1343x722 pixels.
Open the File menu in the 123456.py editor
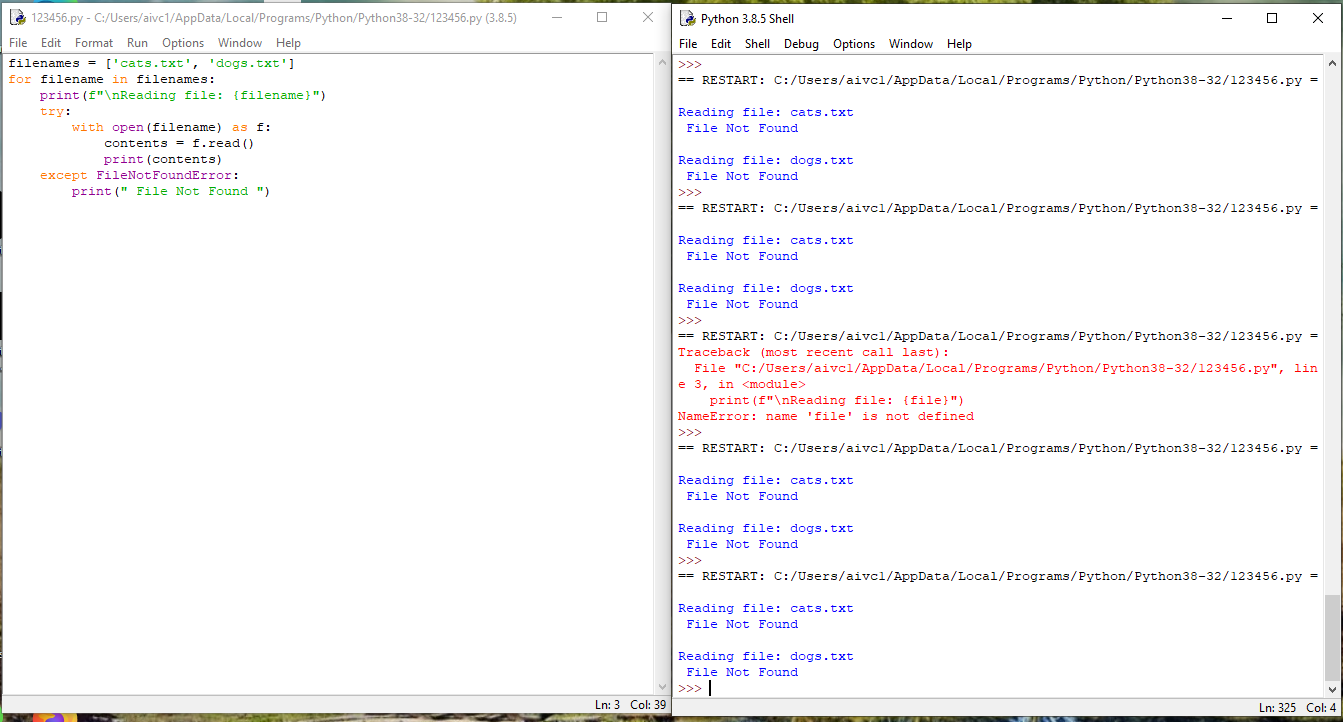coord(18,43)
